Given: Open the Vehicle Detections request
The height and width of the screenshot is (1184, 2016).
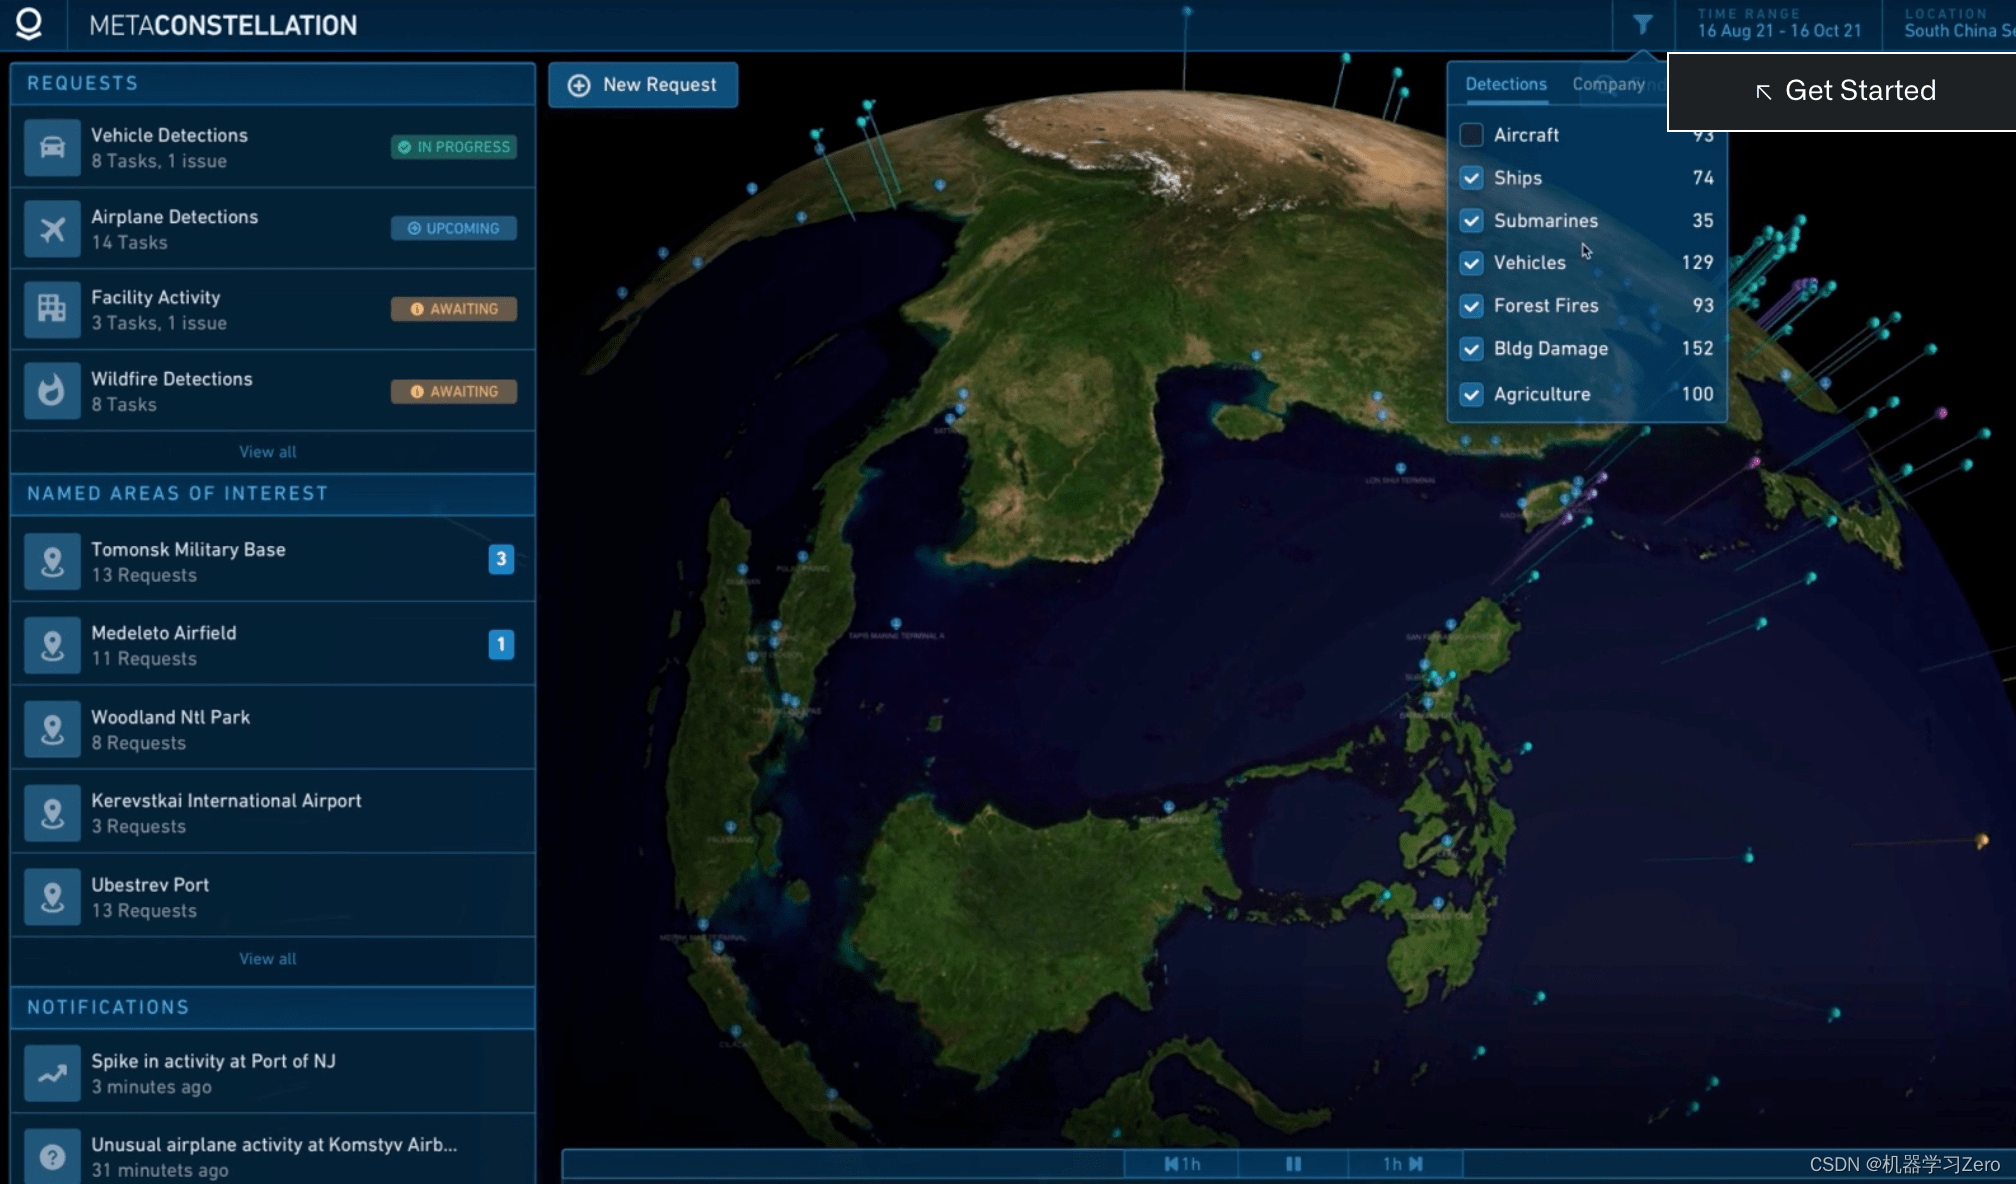Looking at the screenshot, I should point(273,147).
